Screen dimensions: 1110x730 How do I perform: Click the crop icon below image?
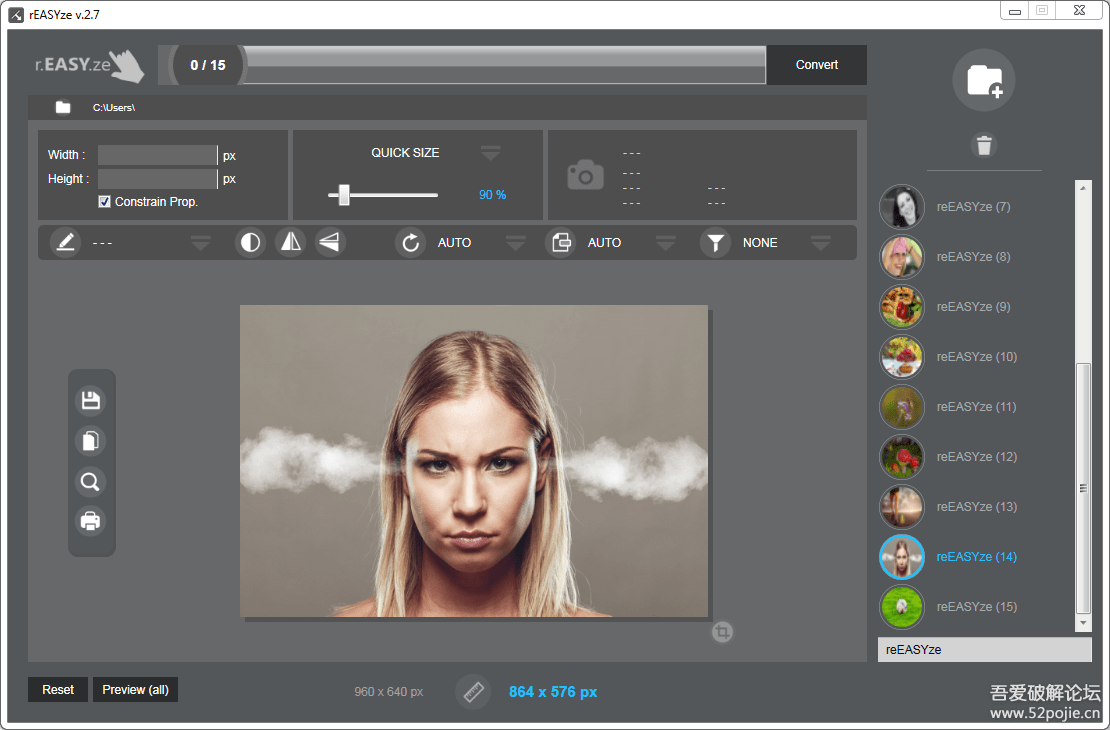point(723,632)
